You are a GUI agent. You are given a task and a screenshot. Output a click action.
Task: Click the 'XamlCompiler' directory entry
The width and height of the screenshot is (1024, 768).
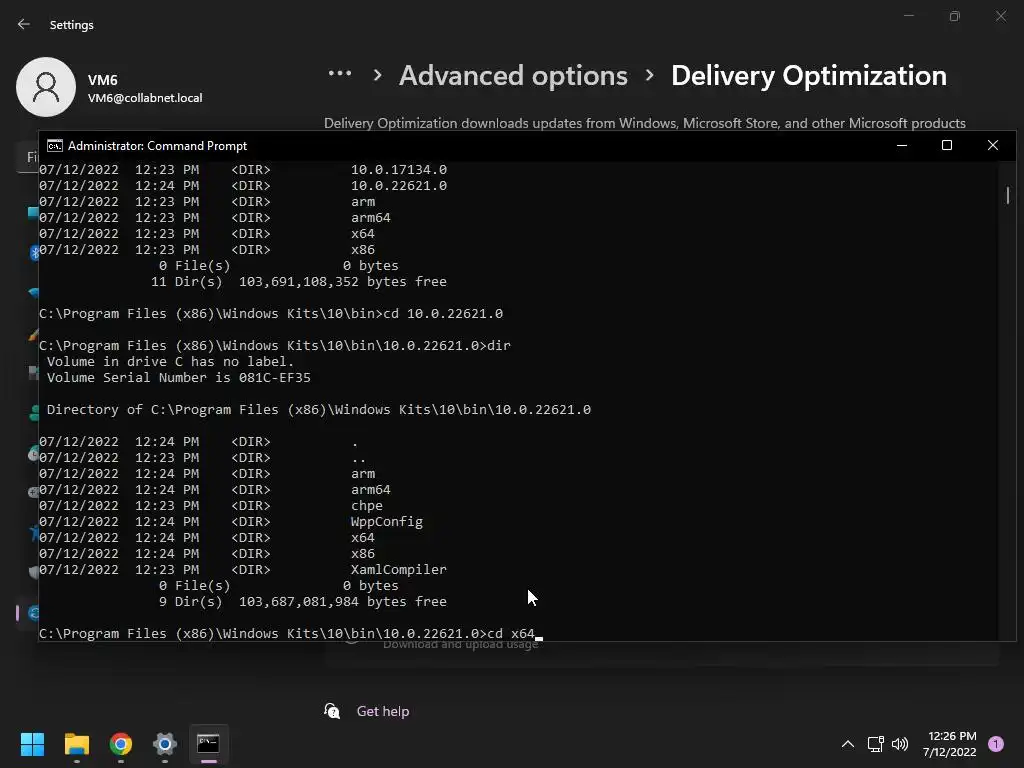pos(398,569)
